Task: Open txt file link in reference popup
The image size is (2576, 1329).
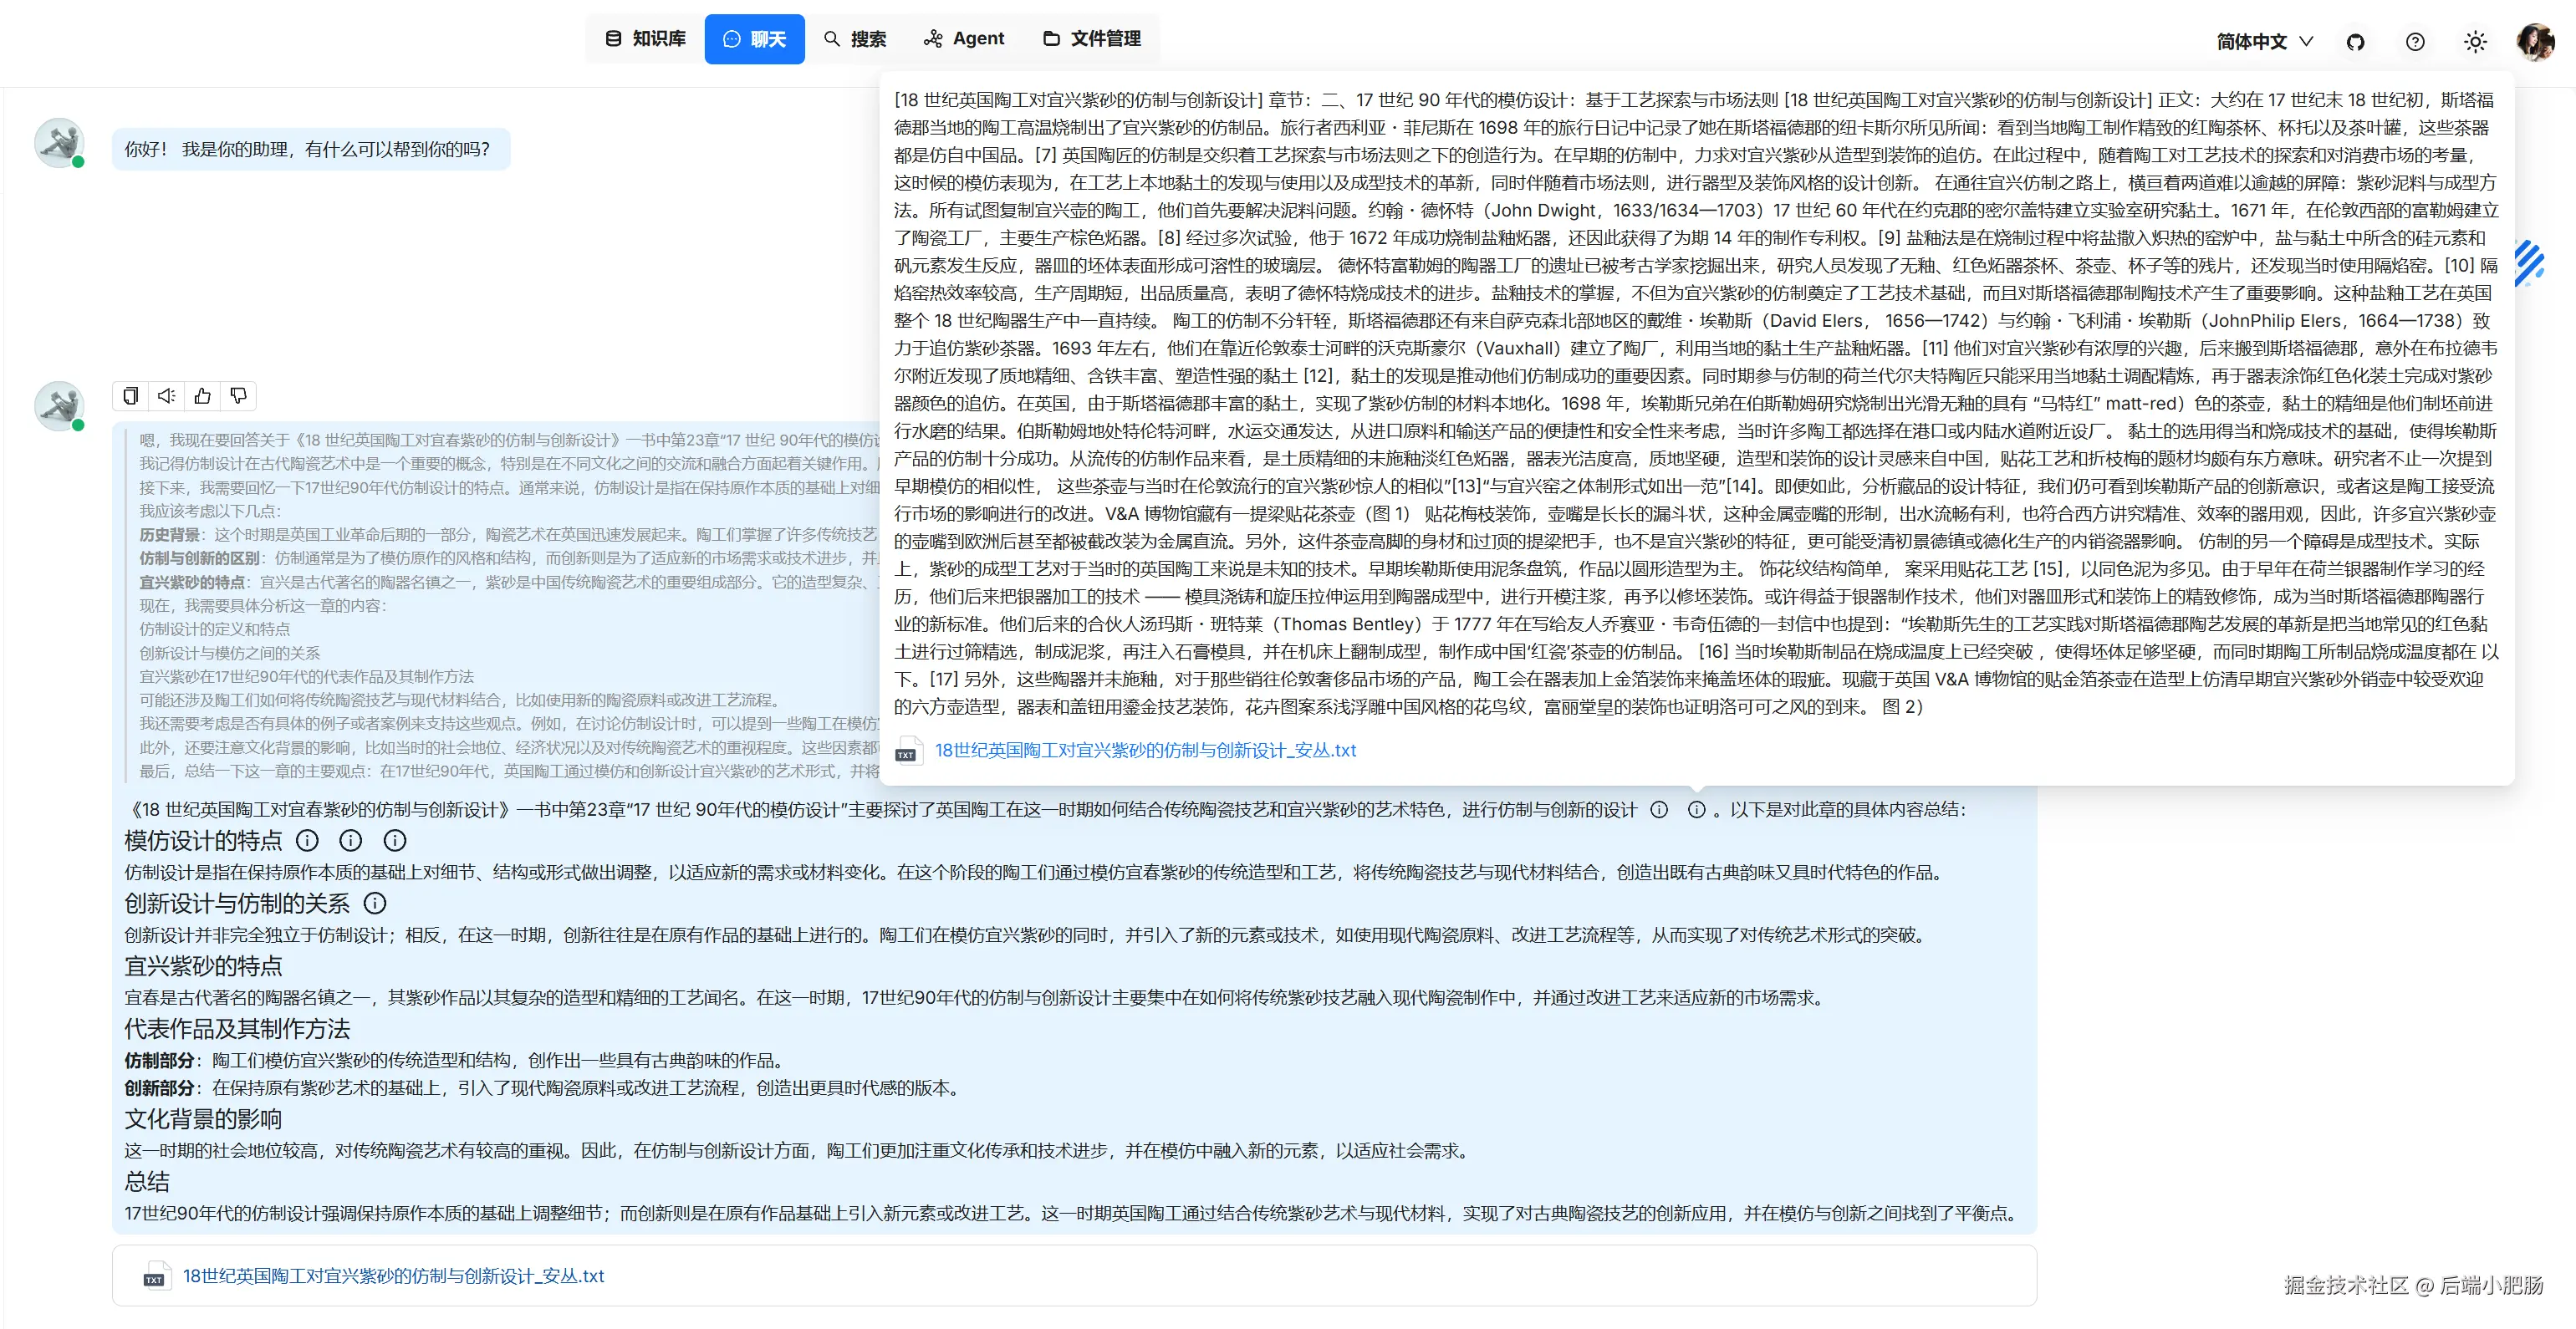Action: [1145, 750]
